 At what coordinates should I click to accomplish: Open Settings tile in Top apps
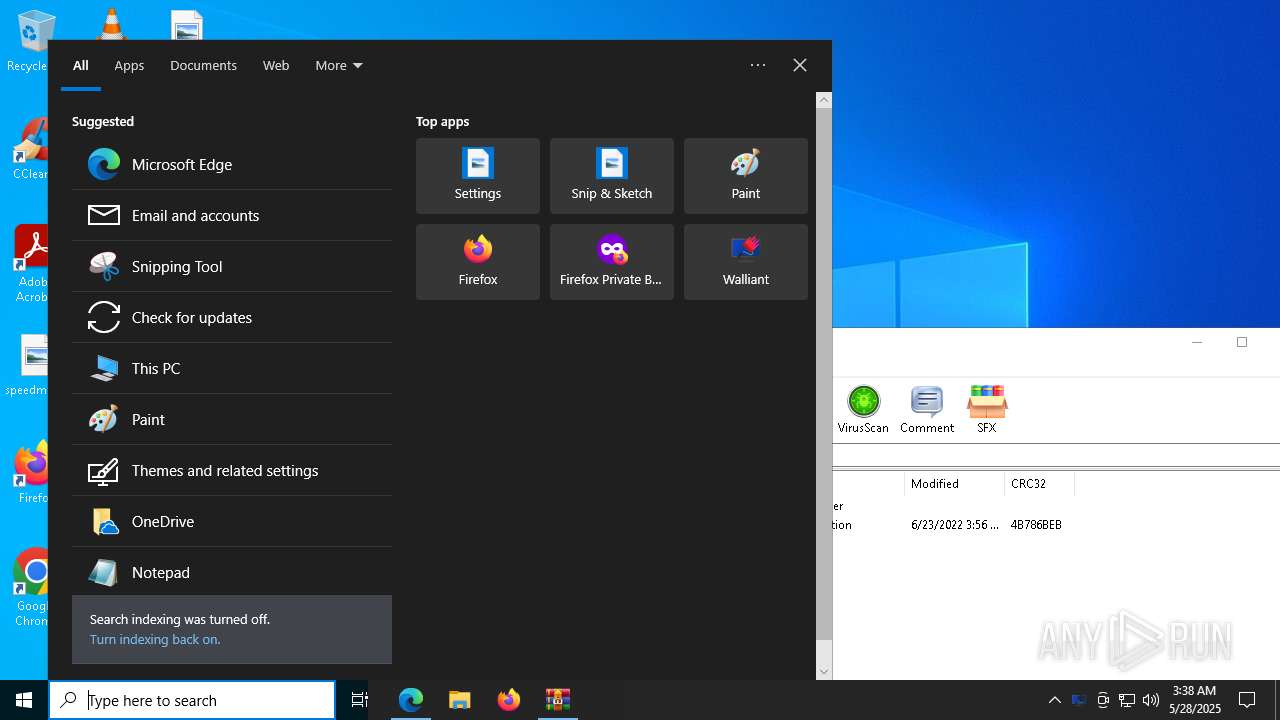[x=478, y=176]
